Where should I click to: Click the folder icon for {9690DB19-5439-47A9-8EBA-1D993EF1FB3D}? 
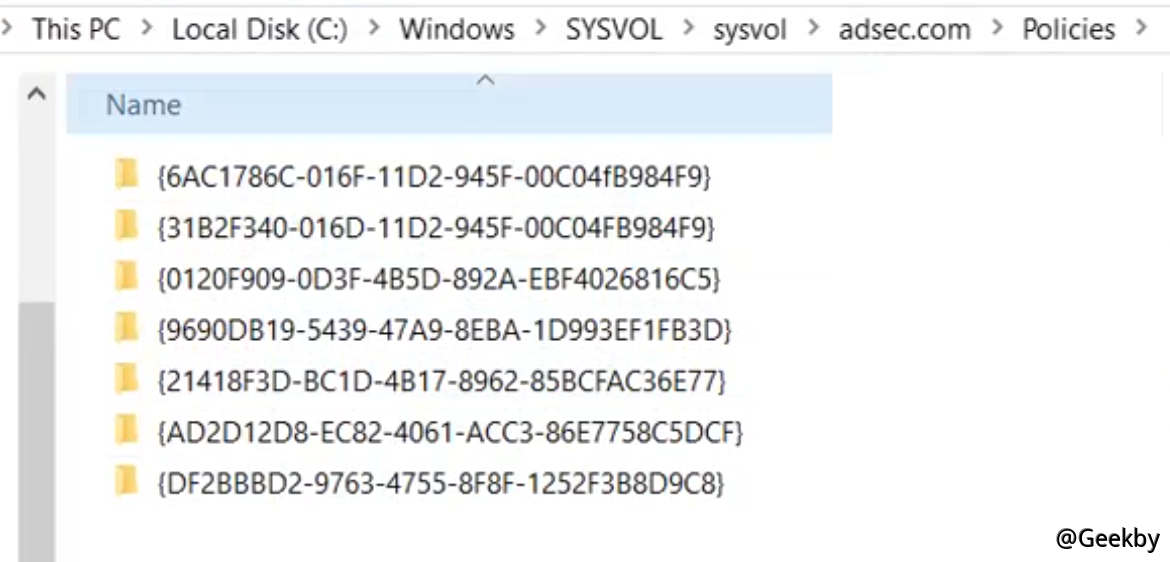click(x=126, y=329)
